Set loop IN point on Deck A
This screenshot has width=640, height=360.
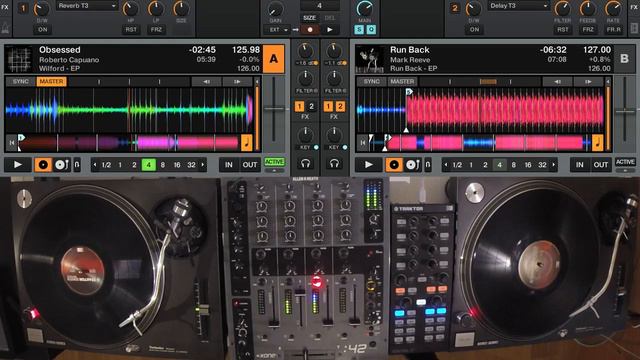(x=229, y=164)
